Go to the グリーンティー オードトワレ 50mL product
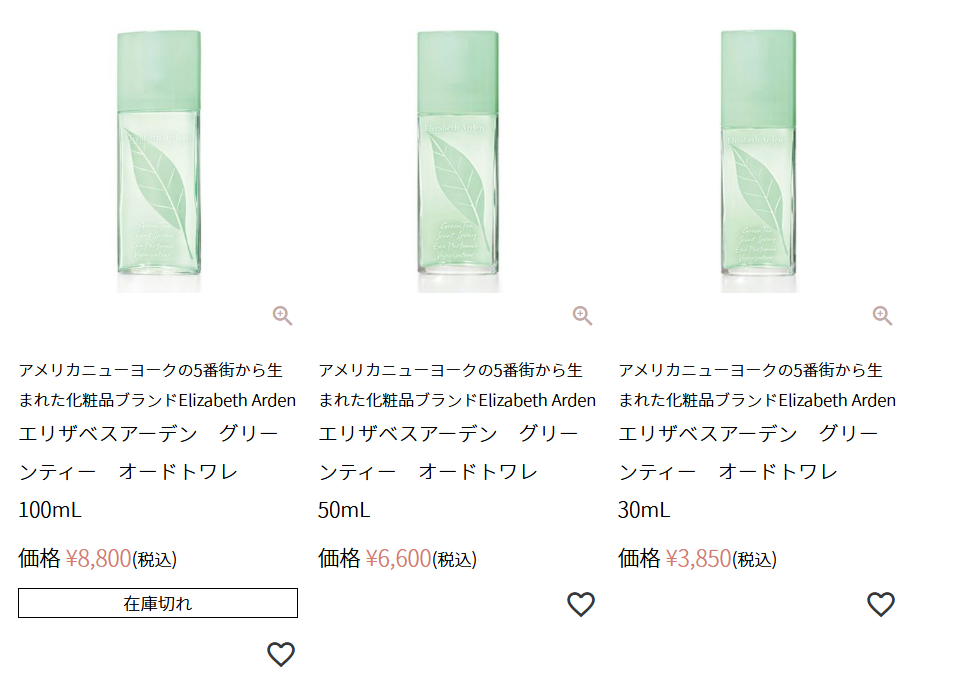The width and height of the screenshot is (960, 673). (448, 471)
